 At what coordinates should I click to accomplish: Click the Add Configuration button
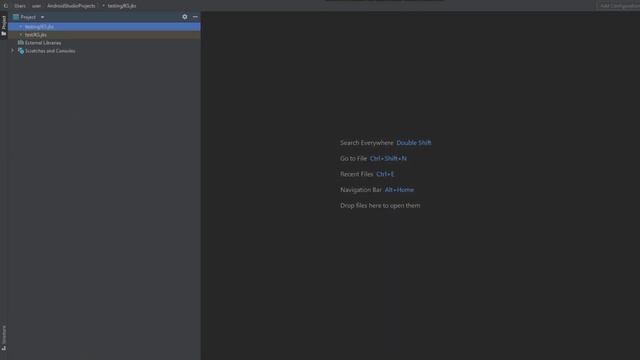pyautogui.click(x=618, y=6)
